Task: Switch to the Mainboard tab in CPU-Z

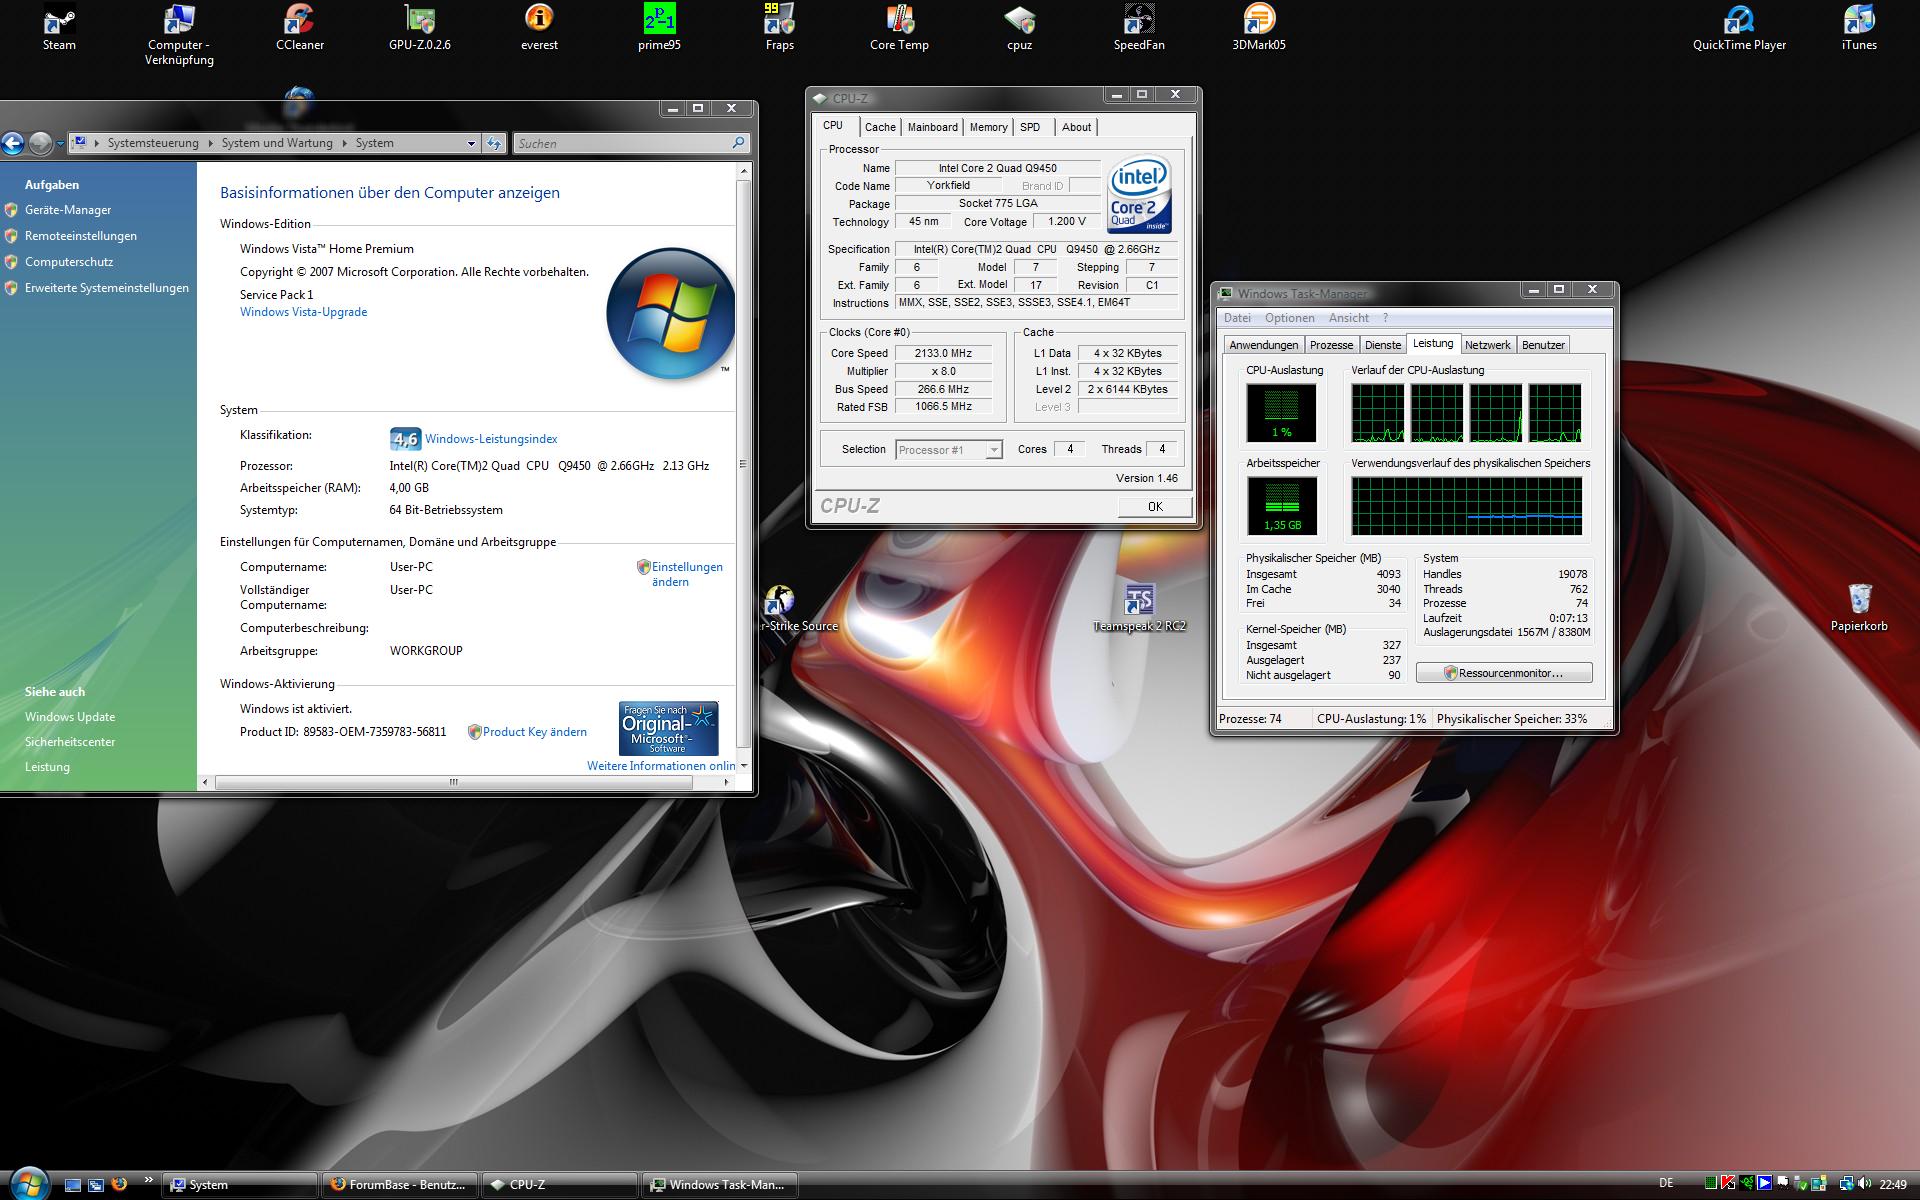Action: click(932, 127)
